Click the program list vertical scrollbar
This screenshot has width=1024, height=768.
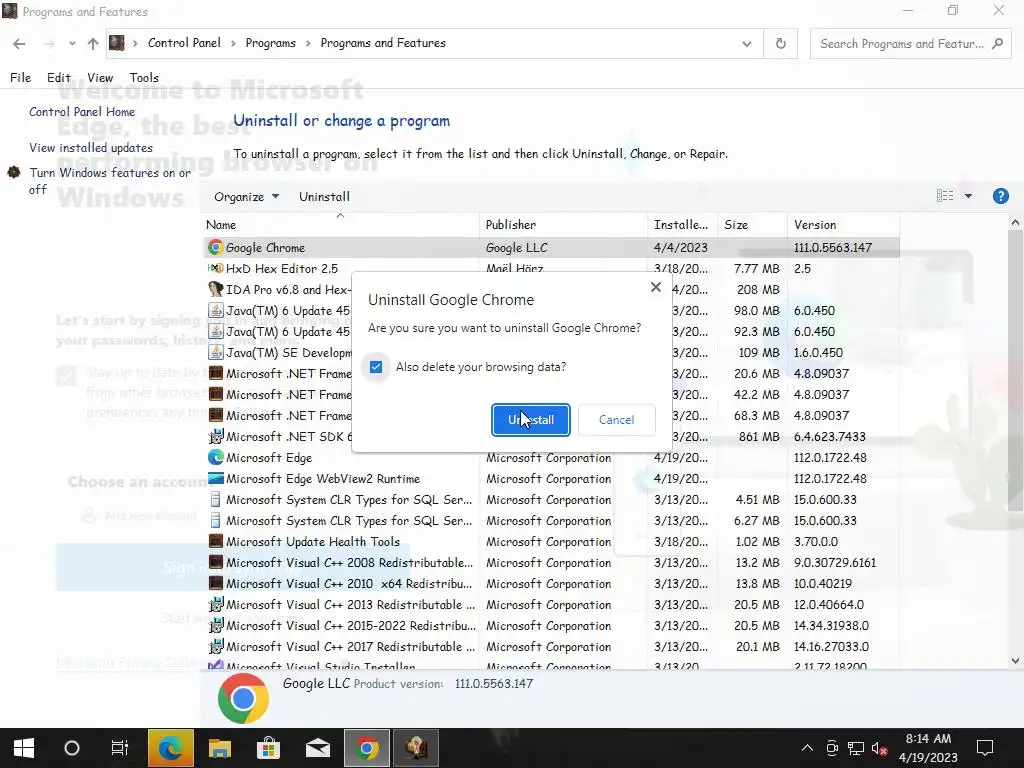pos(1015,370)
